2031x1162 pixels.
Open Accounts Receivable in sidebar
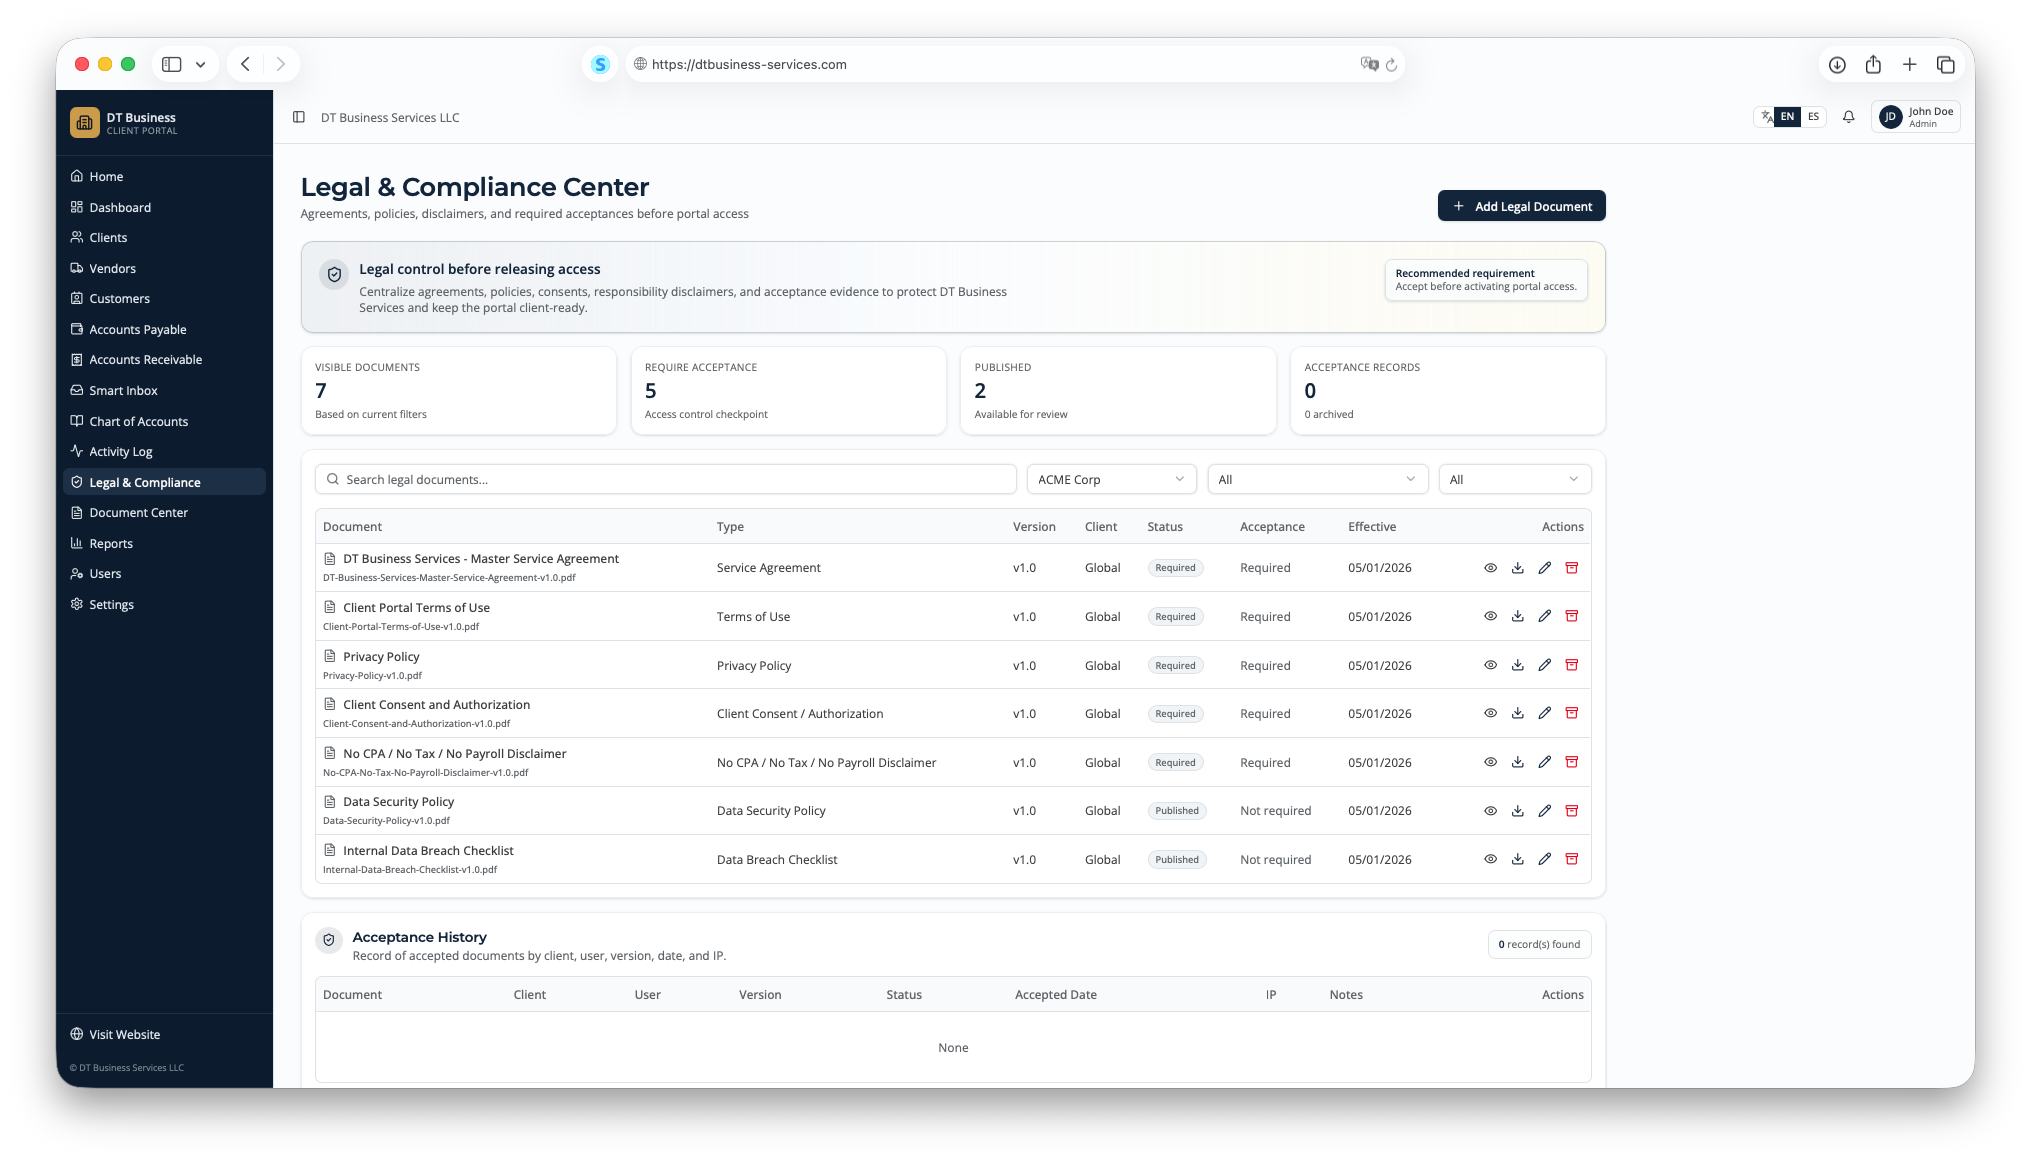164,360
